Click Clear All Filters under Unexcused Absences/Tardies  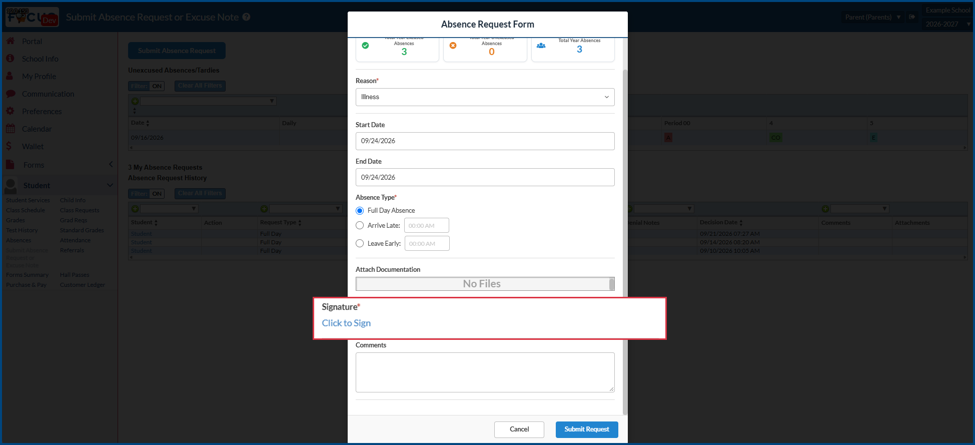point(200,86)
